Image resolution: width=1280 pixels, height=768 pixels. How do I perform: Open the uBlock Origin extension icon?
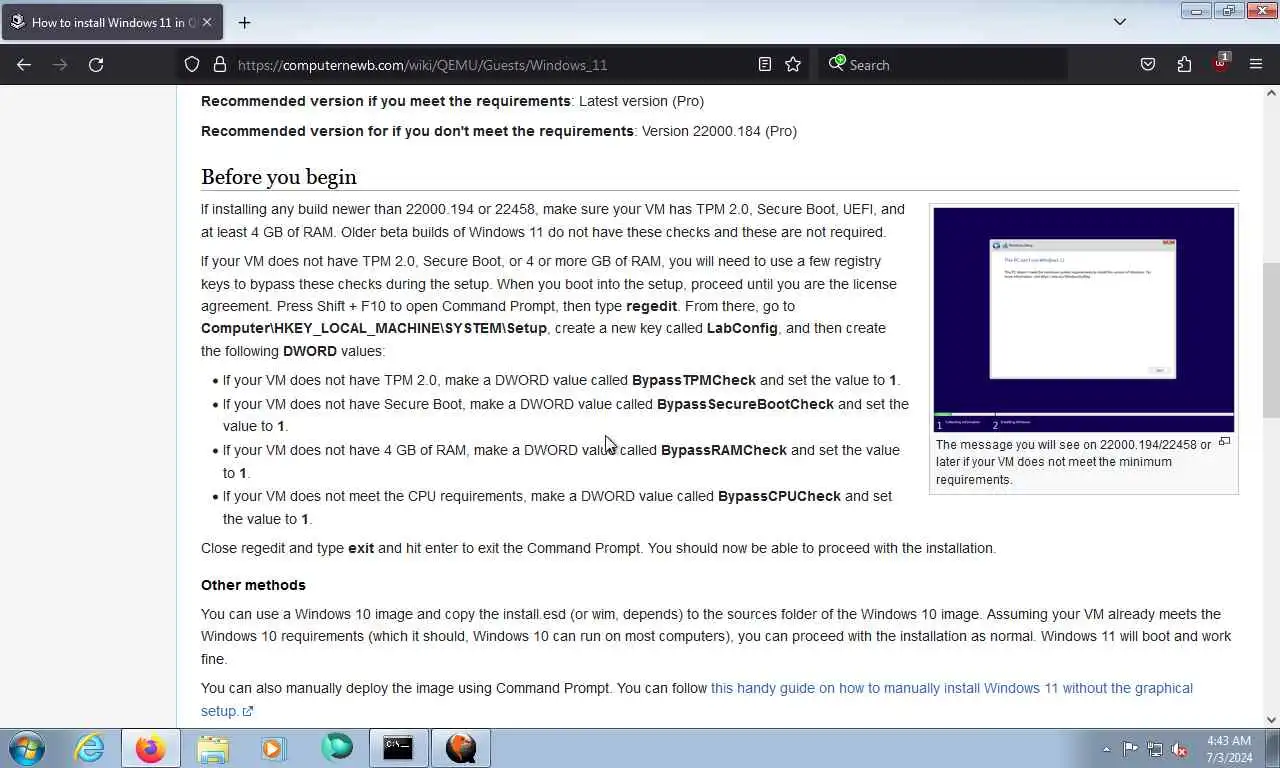click(1220, 64)
